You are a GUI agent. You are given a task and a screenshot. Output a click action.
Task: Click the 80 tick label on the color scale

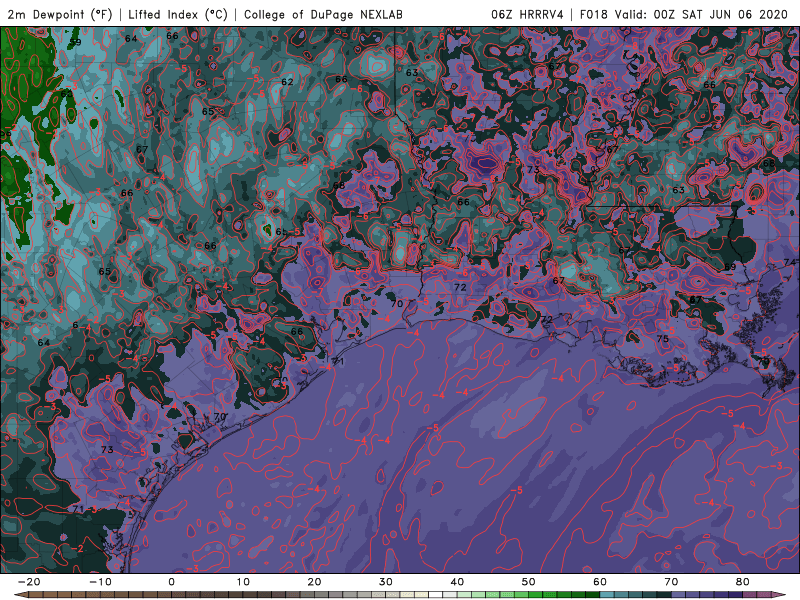tap(743, 582)
